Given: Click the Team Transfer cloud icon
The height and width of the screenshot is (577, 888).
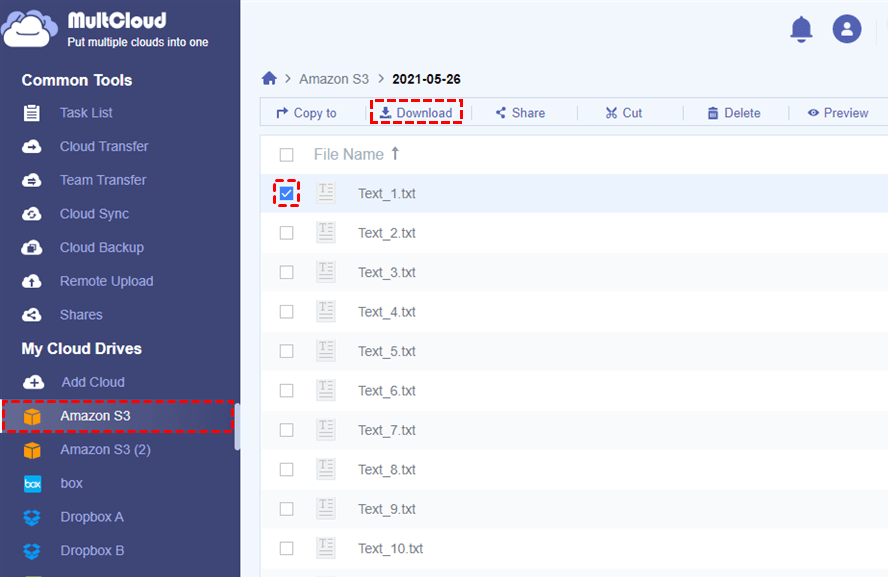Looking at the screenshot, I should 32,180.
